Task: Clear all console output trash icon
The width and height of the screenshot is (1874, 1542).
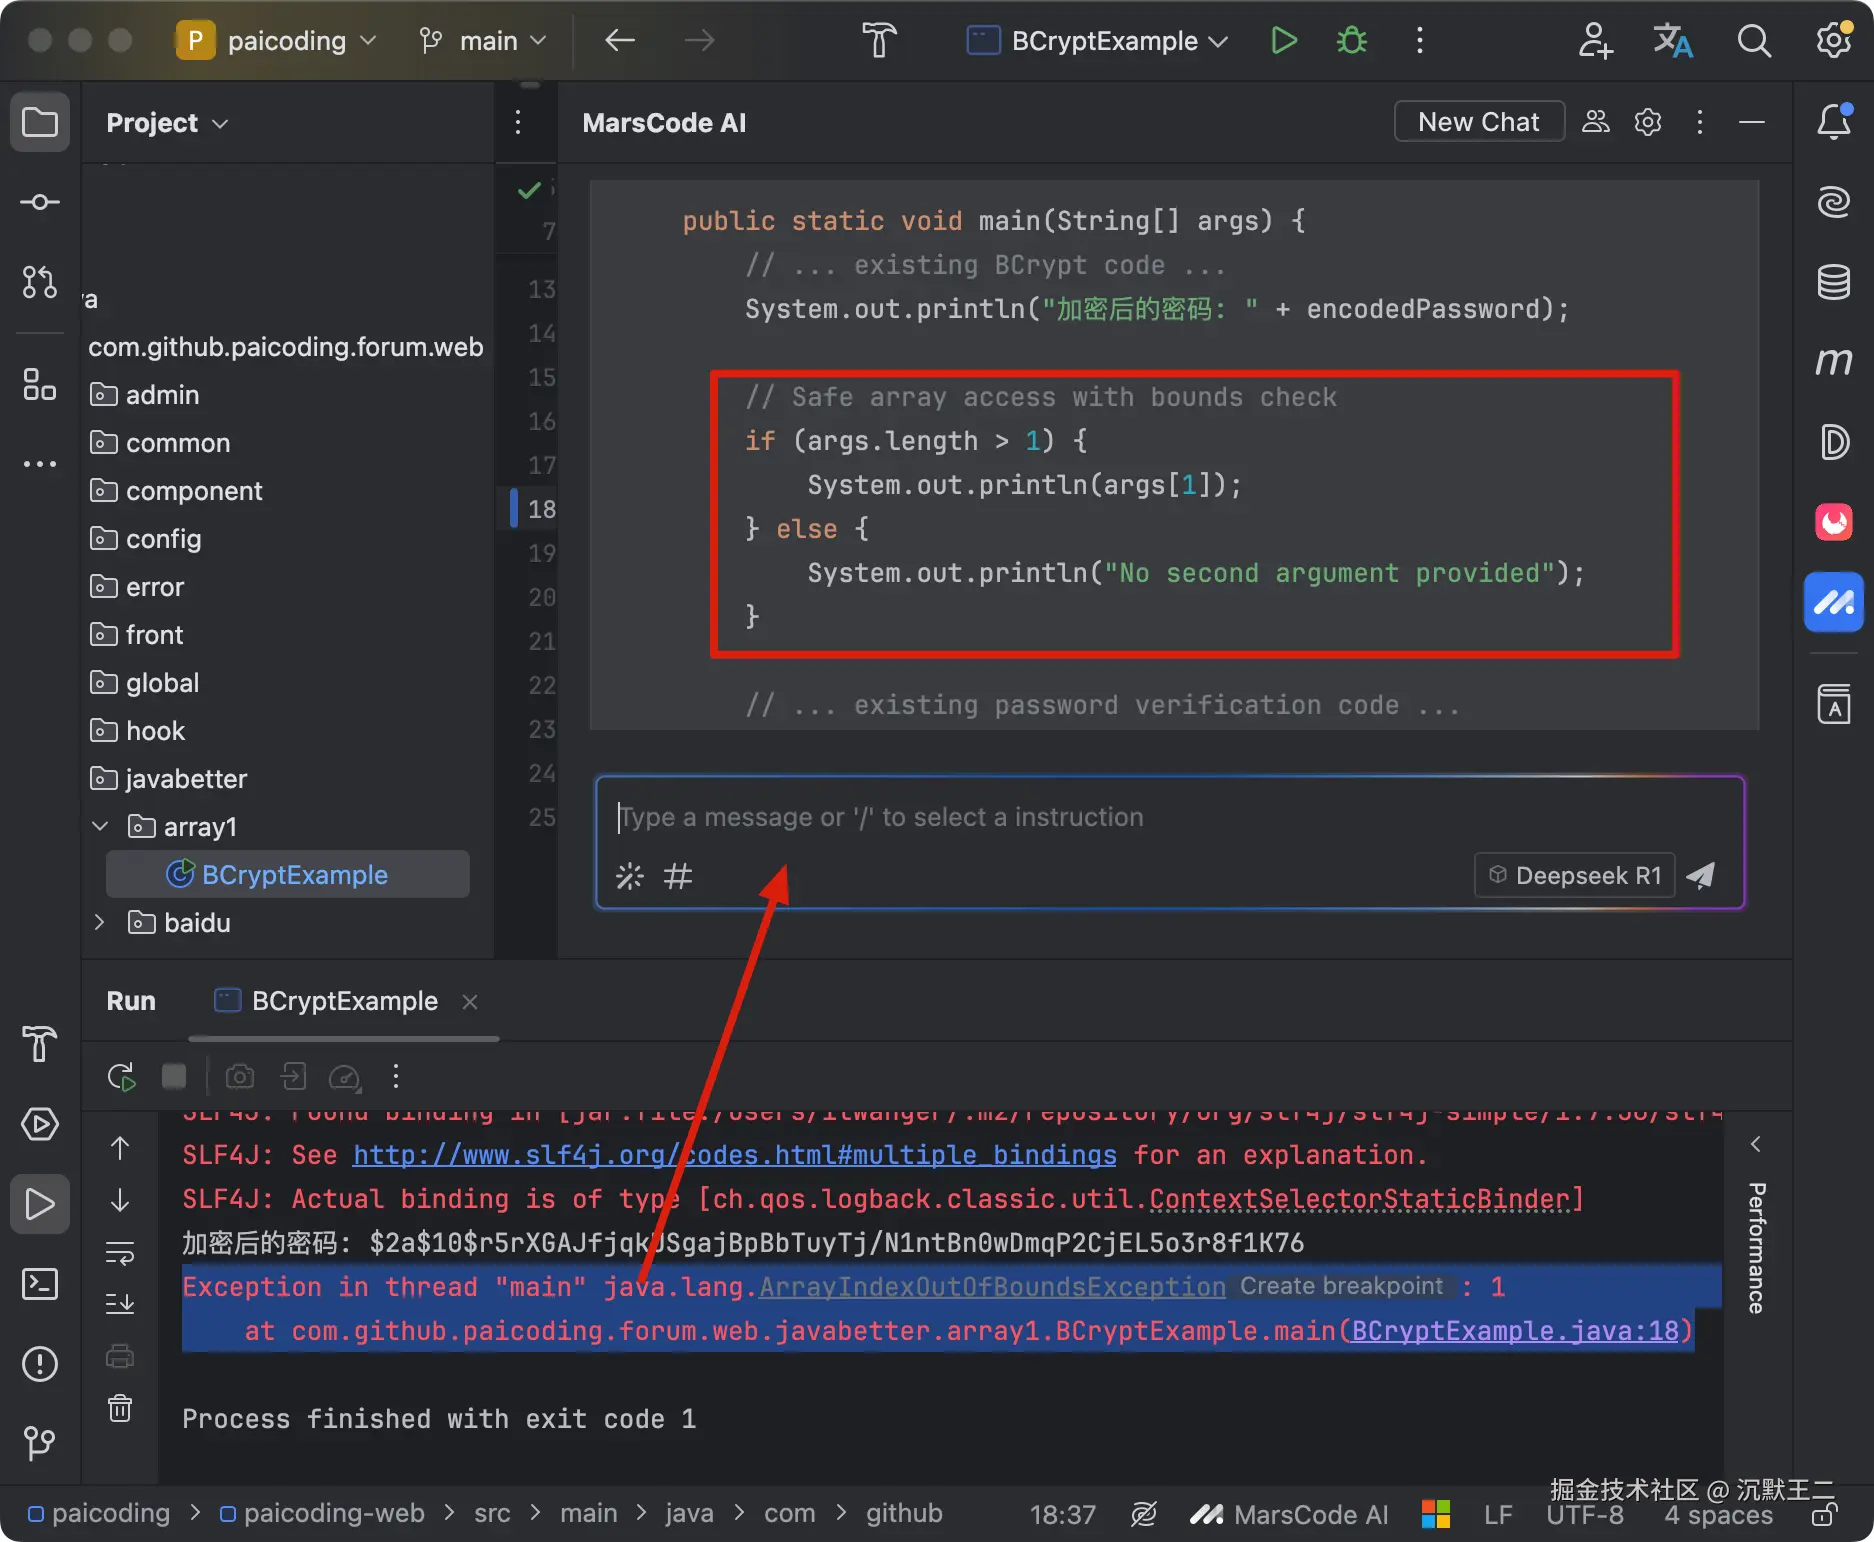Action: click(x=120, y=1408)
